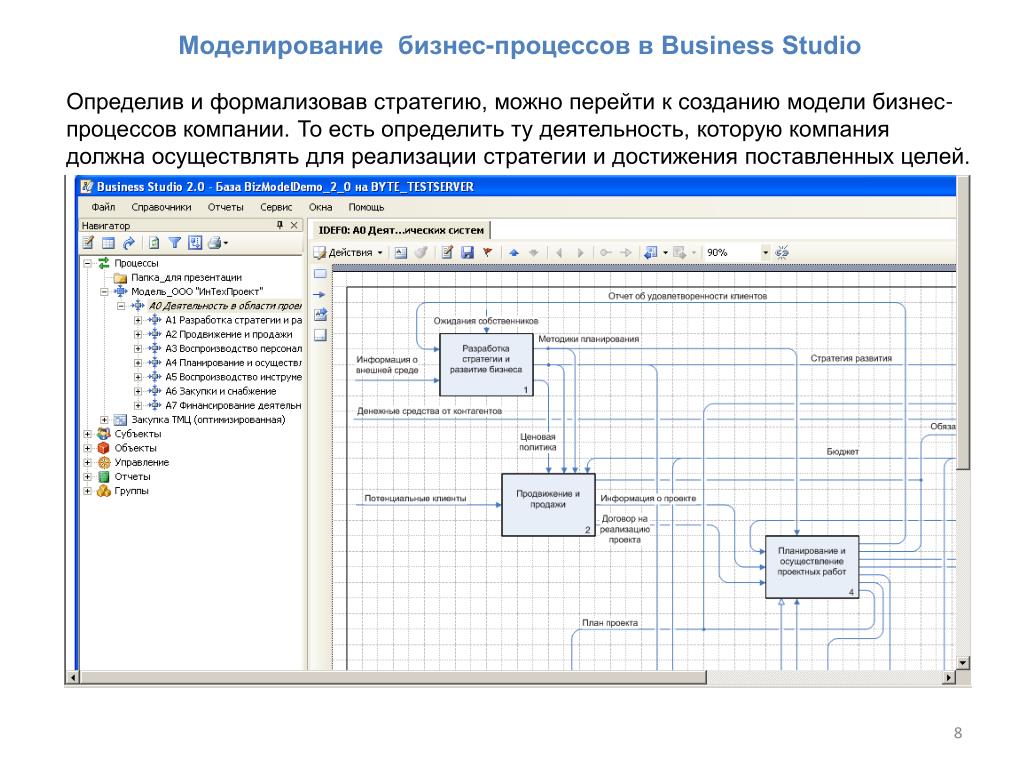
Task: Click the table view icon in Навигатор toolbar
Action: [108, 243]
